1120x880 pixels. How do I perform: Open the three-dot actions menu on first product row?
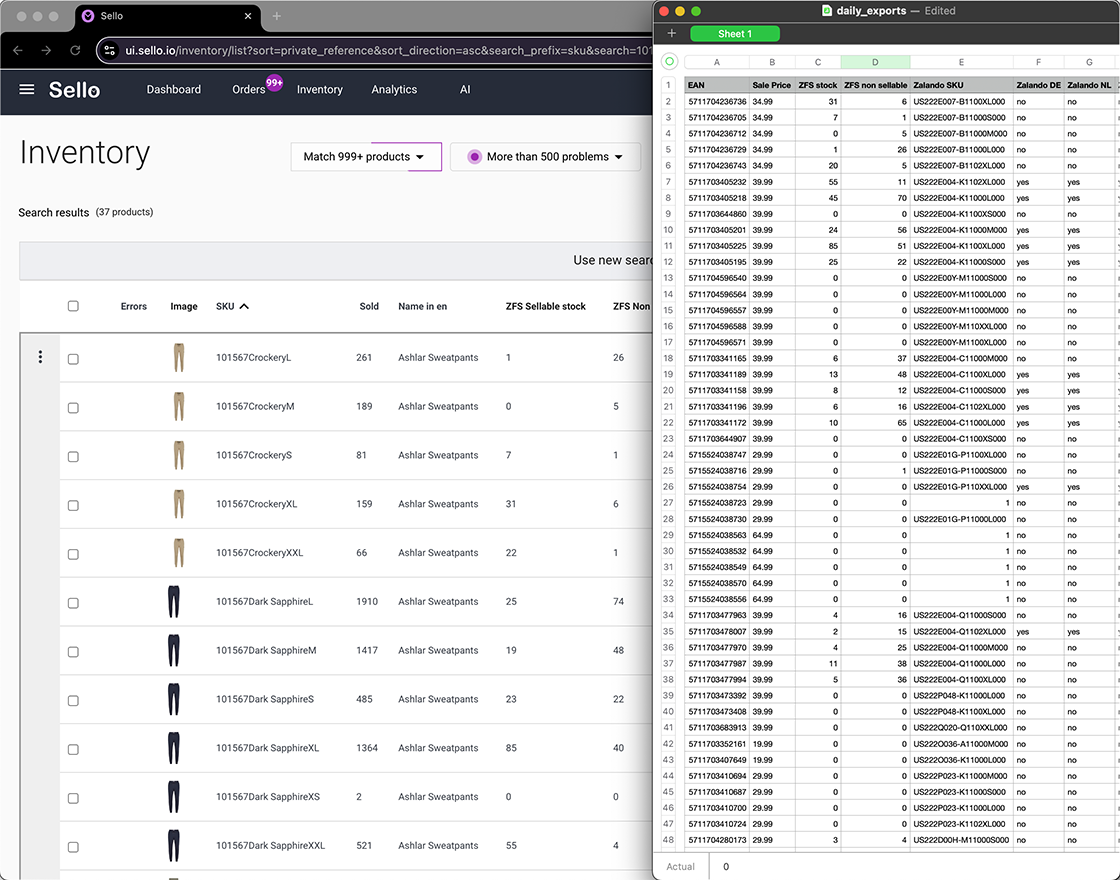pos(40,356)
